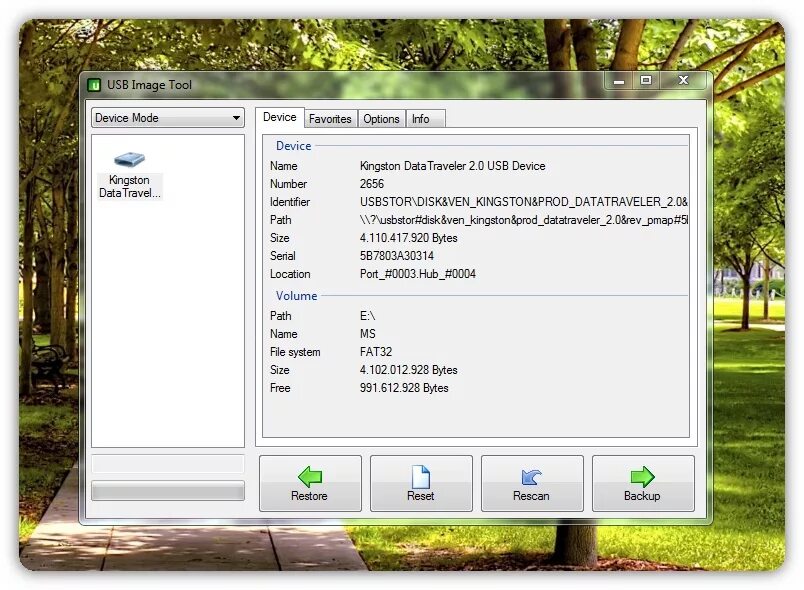The image size is (804, 590).
Task: Click the serial value 5B7803A30314
Action: point(396,256)
